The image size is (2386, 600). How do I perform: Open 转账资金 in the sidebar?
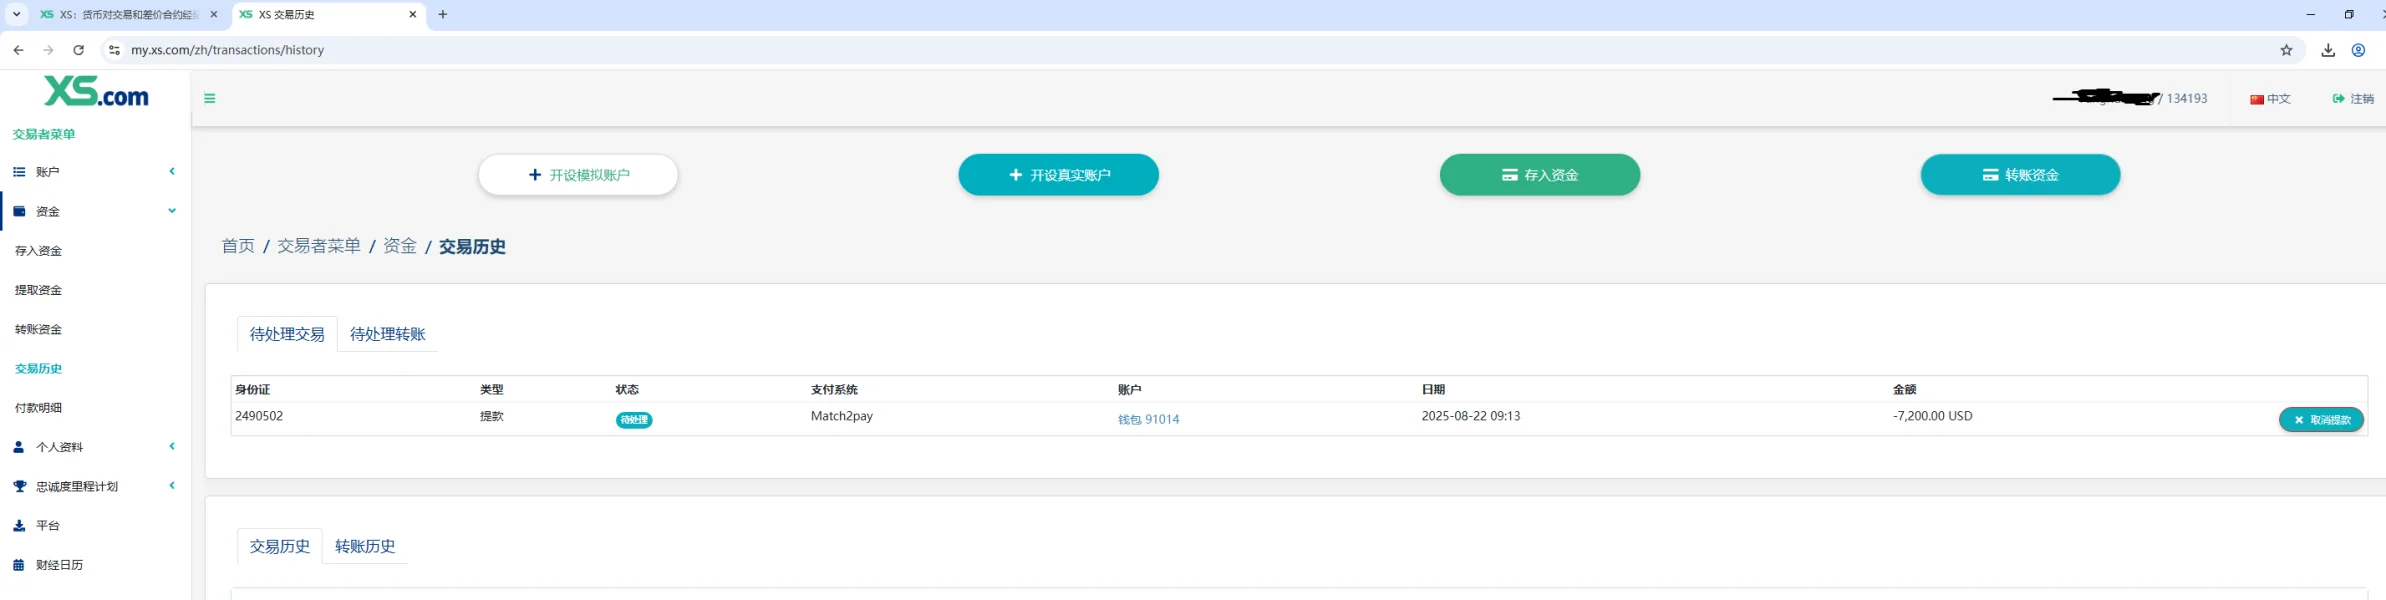(x=38, y=329)
